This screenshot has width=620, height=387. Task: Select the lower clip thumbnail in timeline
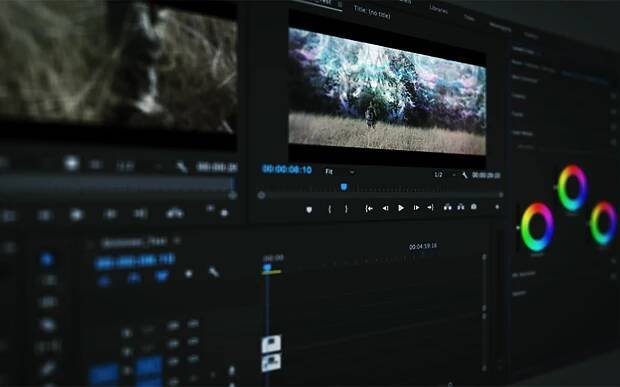click(x=271, y=362)
